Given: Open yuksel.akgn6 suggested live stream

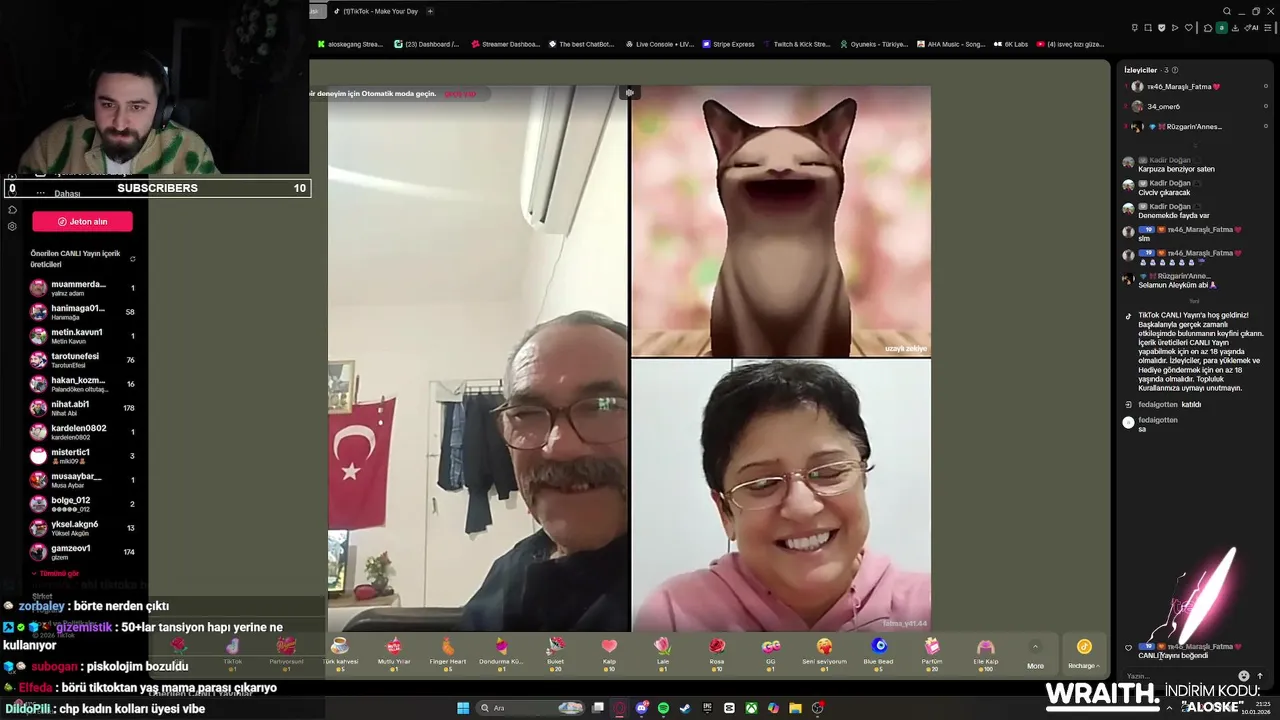Looking at the screenshot, I should click(x=82, y=528).
